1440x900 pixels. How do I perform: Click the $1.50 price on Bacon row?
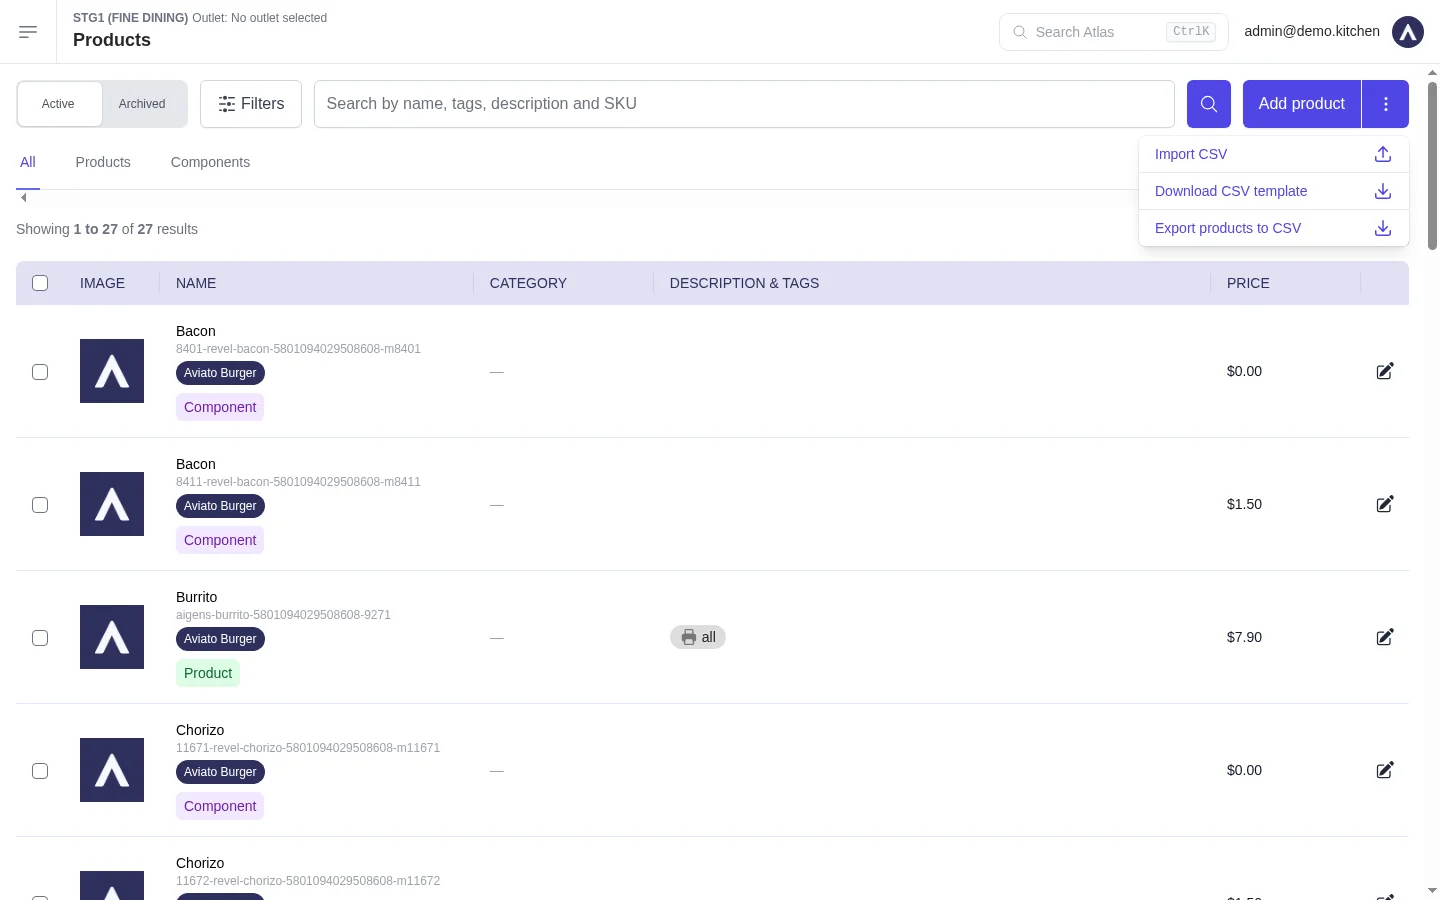coord(1244,504)
